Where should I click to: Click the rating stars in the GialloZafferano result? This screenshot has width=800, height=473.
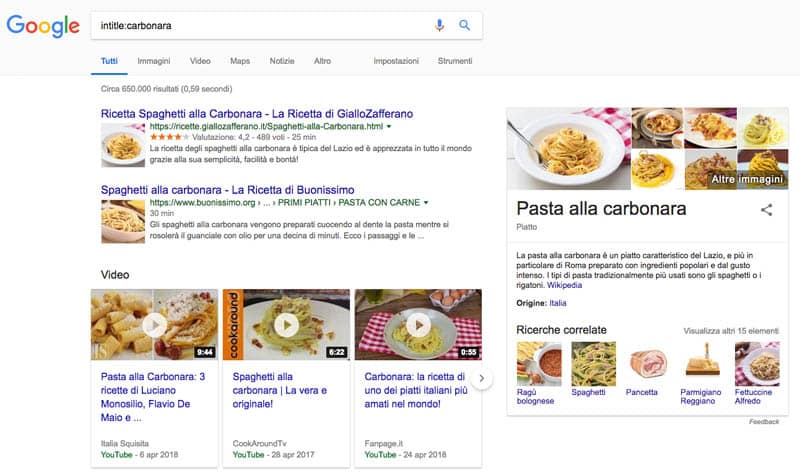click(x=169, y=137)
